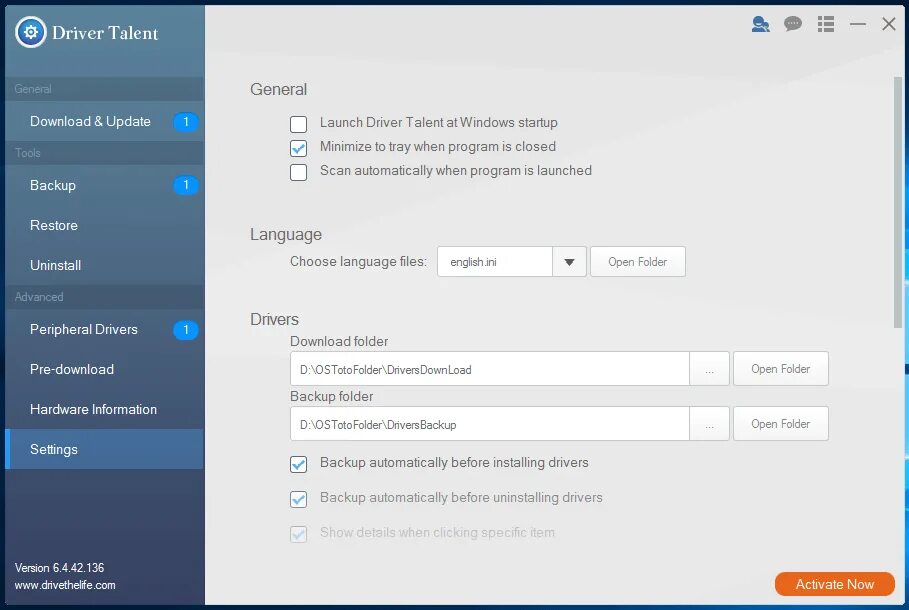
Task: Click Open Folder for Backup folder
Action: (x=780, y=424)
